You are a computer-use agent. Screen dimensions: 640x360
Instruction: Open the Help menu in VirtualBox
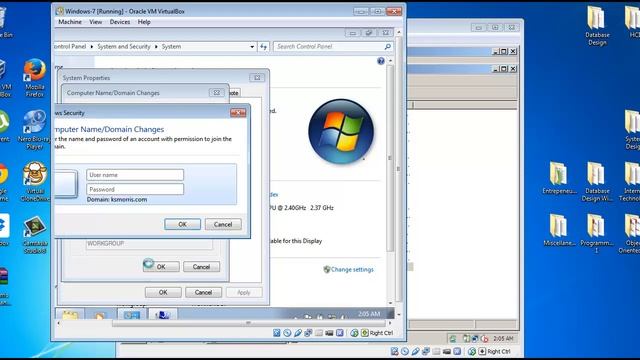click(x=144, y=22)
